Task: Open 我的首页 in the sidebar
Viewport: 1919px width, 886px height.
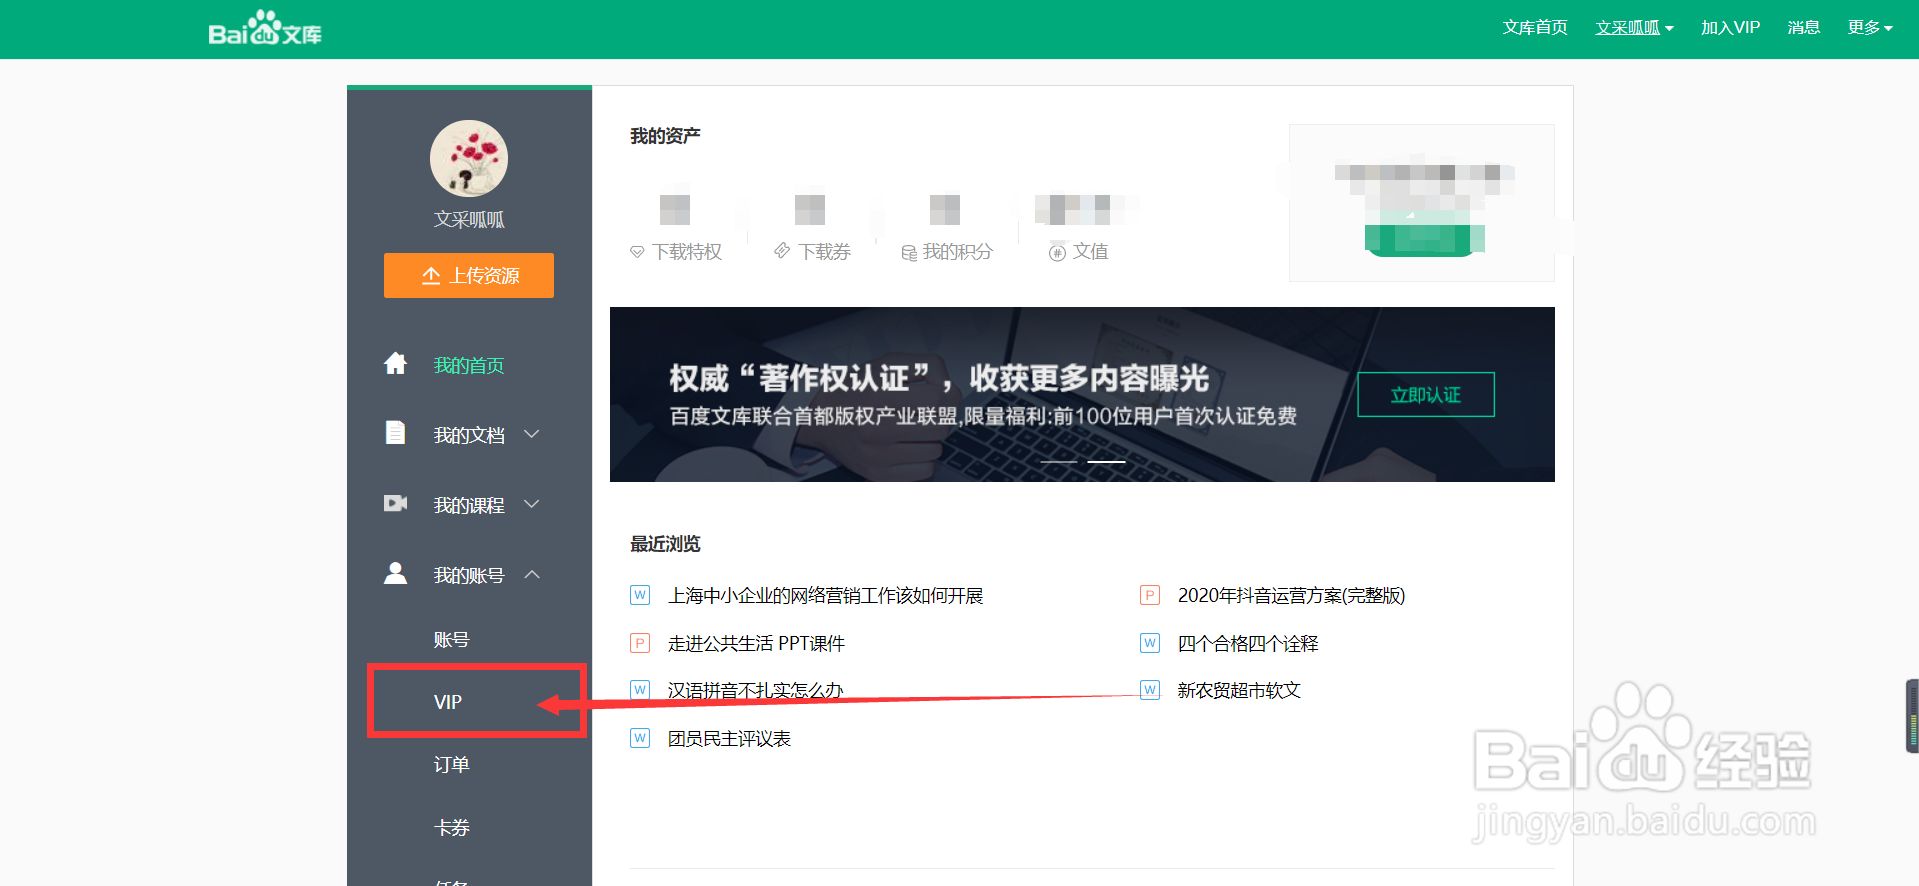Action: 469,365
